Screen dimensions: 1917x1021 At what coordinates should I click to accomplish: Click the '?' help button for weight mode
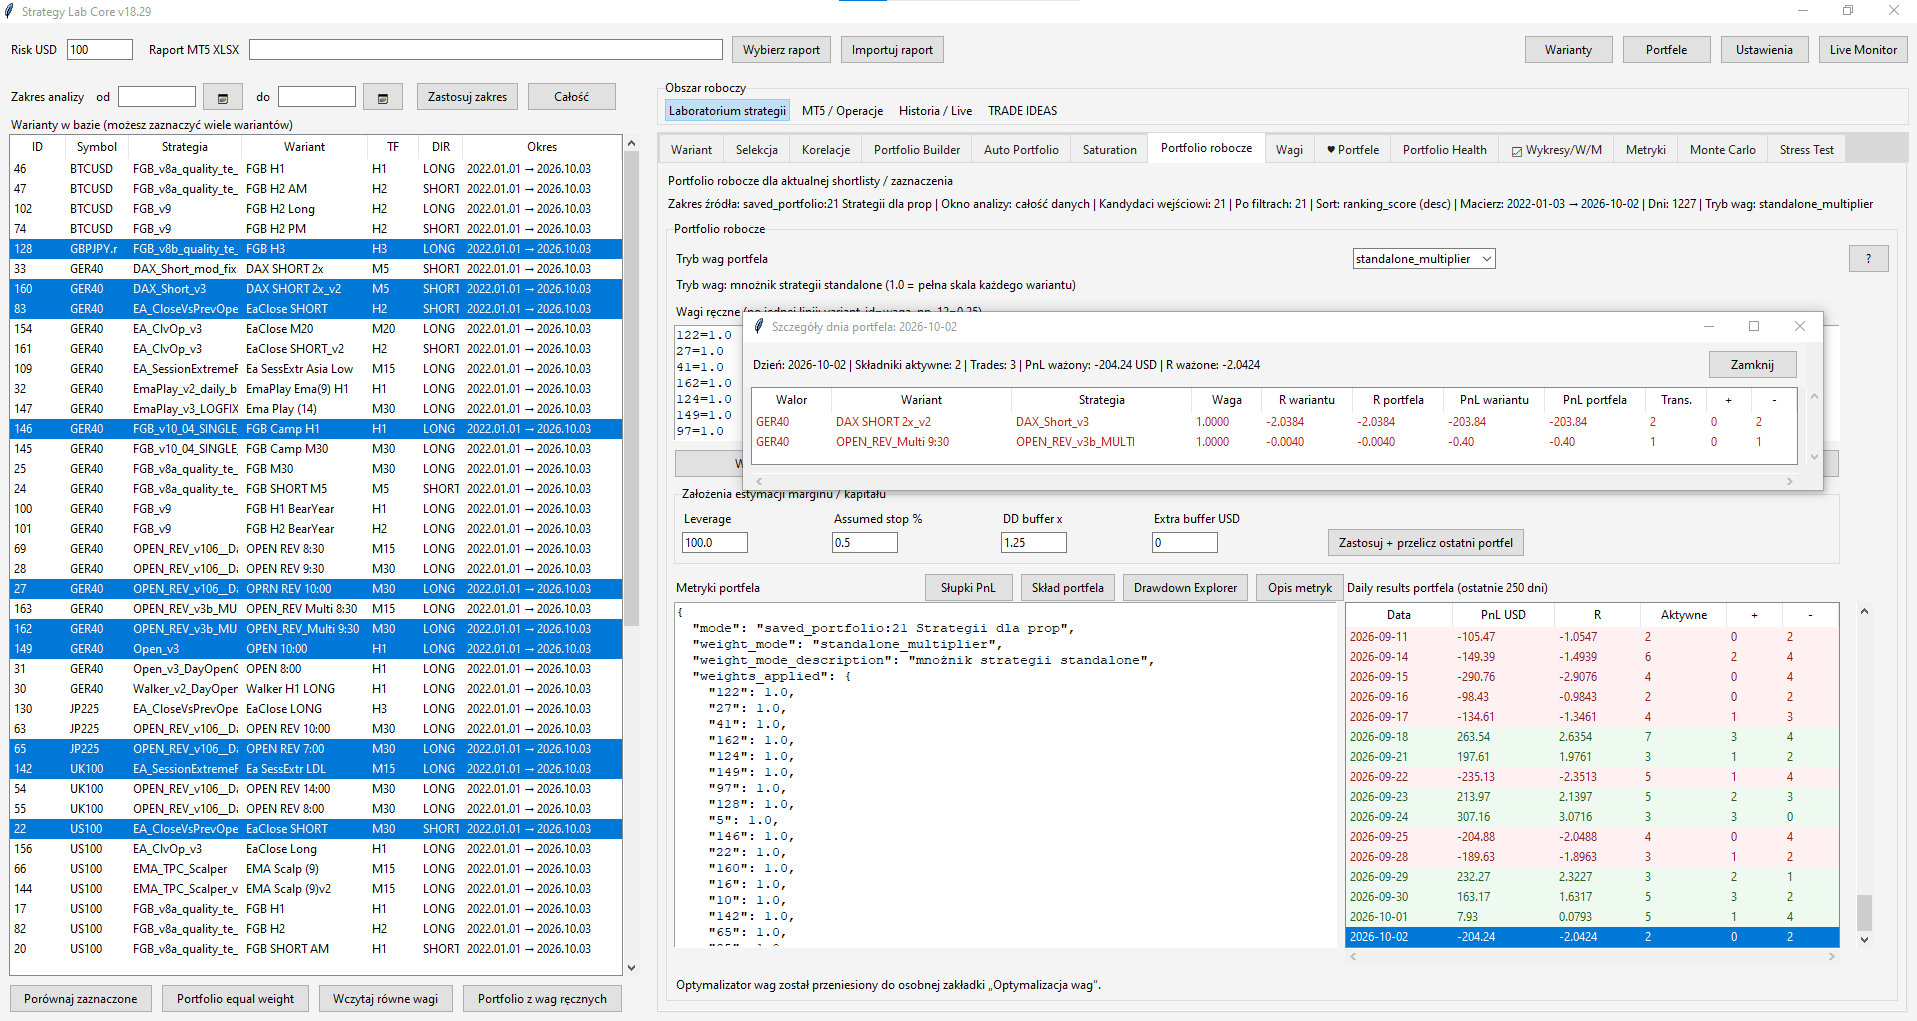(x=1868, y=259)
